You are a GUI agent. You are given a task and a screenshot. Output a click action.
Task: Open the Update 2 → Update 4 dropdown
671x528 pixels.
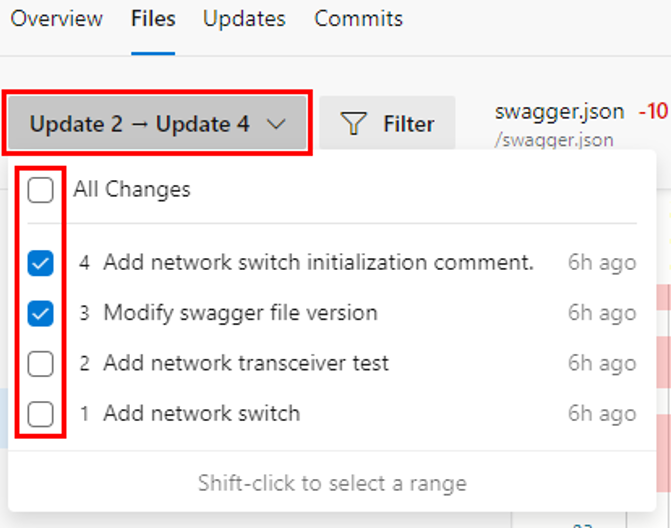[x=157, y=123]
